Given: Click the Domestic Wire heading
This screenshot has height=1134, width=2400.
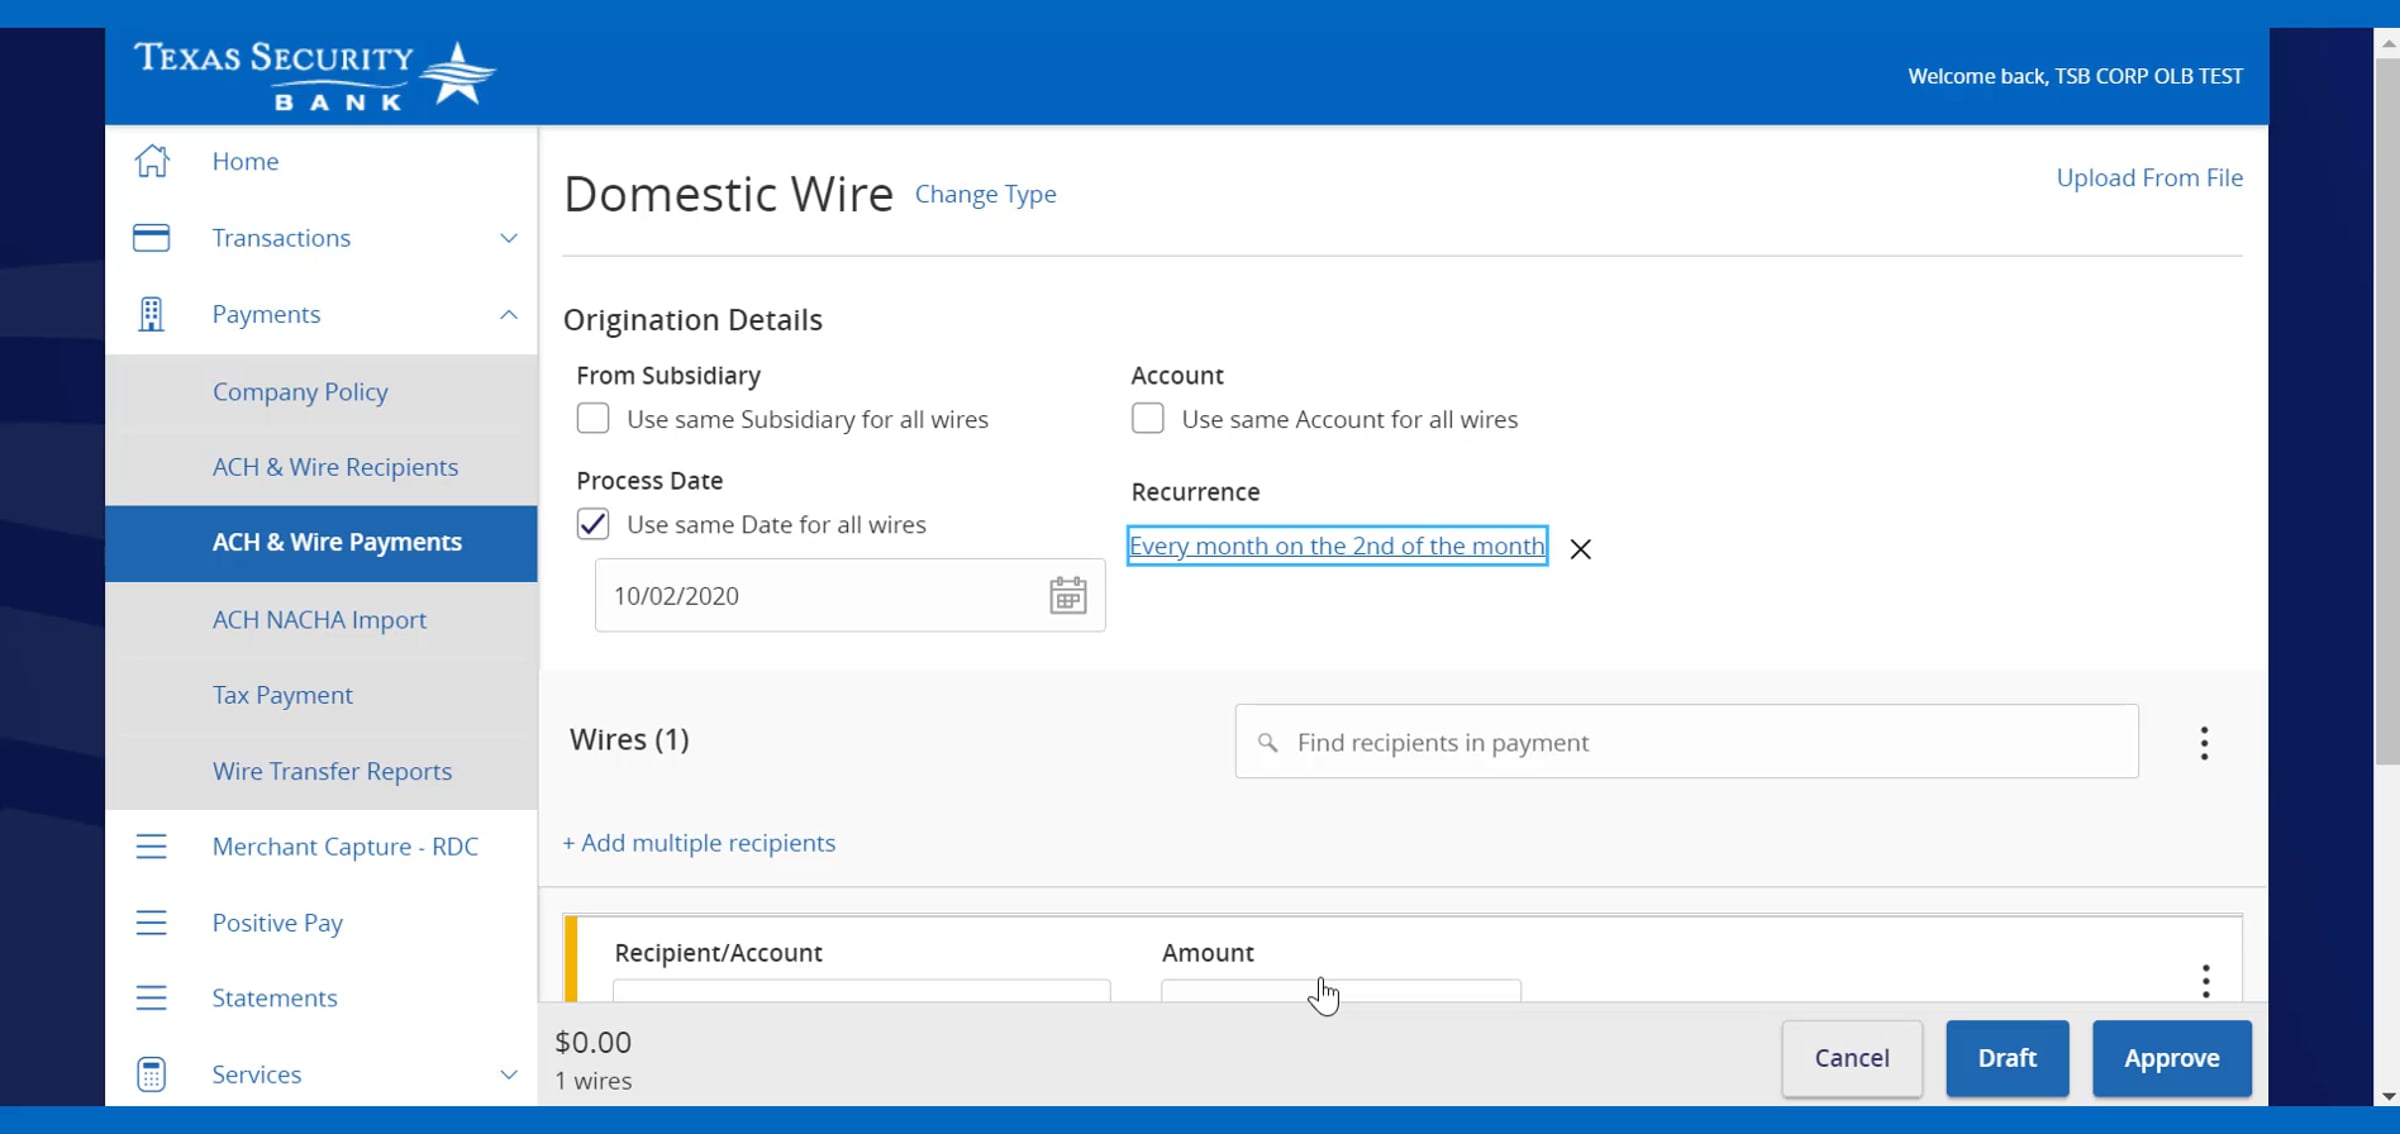Looking at the screenshot, I should click(x=728, y=194).
